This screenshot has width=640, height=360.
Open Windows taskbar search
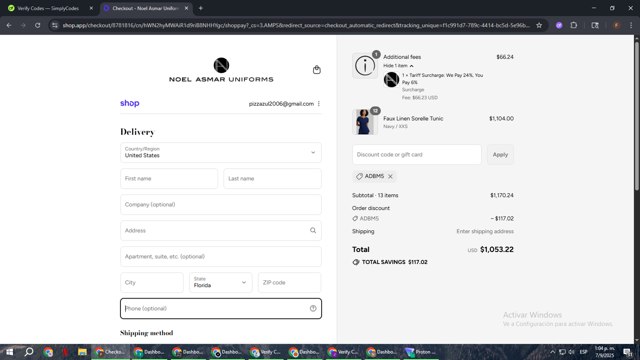[x=29, y=352]
